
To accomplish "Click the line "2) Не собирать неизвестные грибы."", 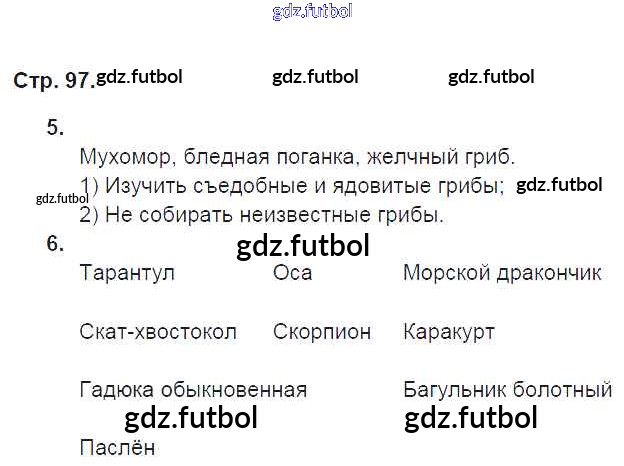I will click(x=261, y=214).
